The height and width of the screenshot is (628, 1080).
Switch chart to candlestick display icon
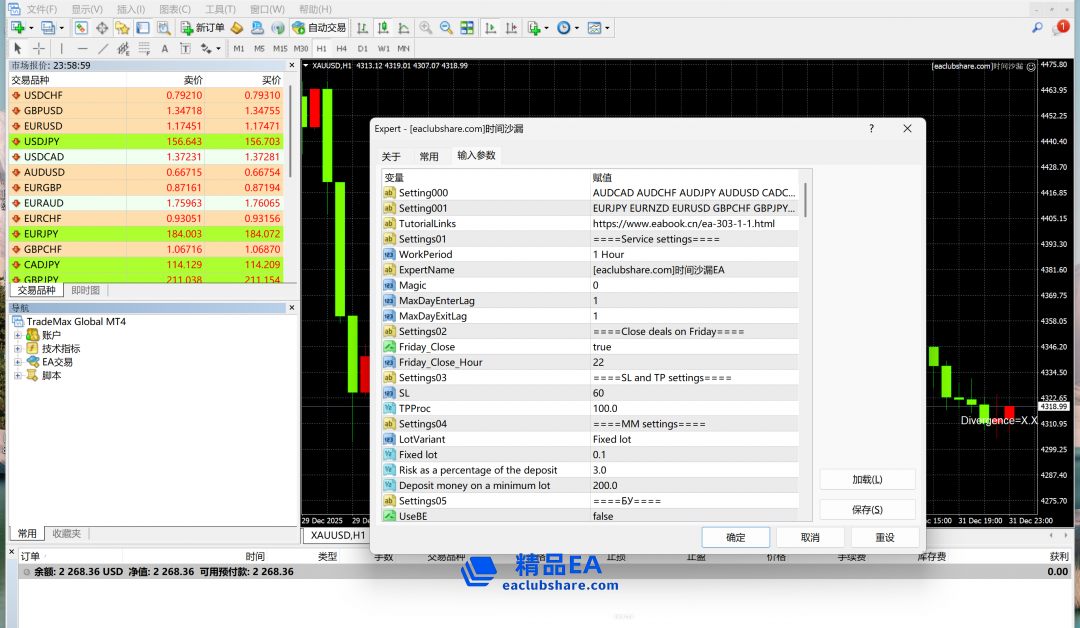[x=382, y=28]
